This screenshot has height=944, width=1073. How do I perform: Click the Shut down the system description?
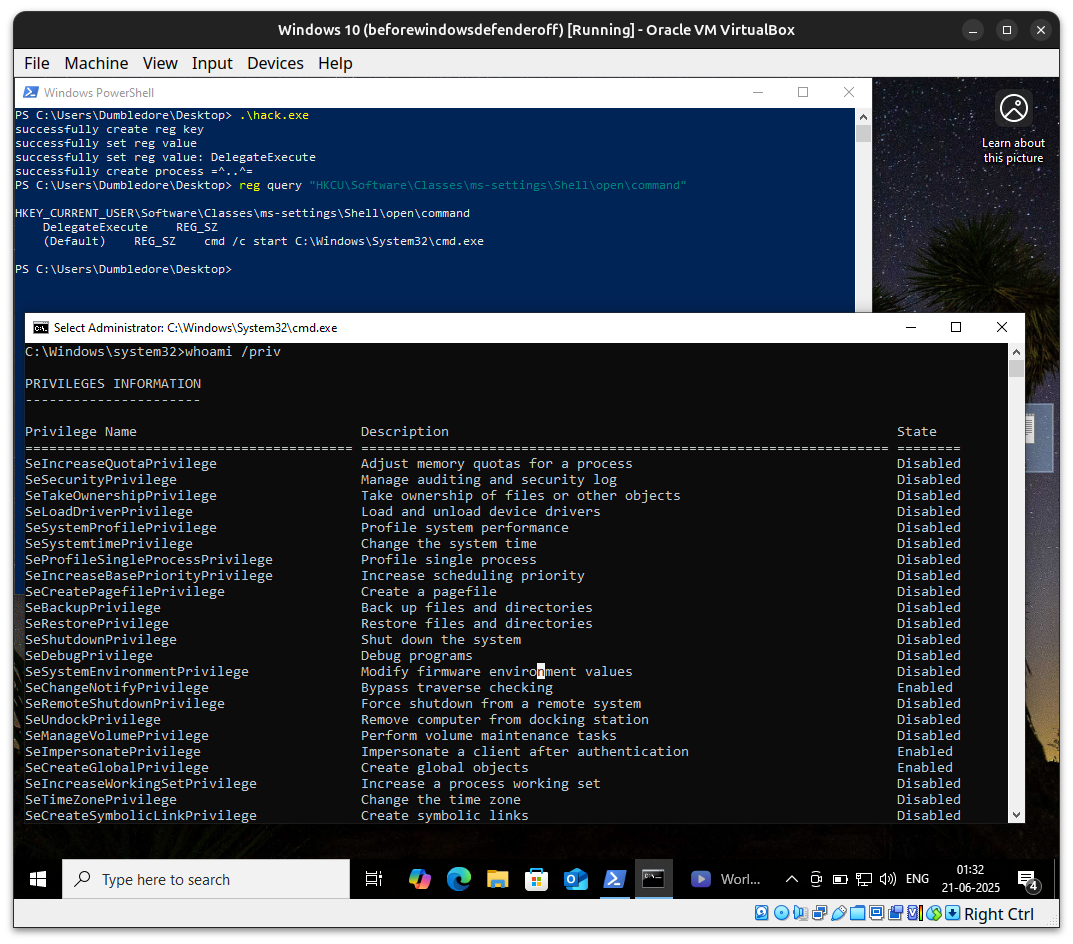tap(441, 640)
